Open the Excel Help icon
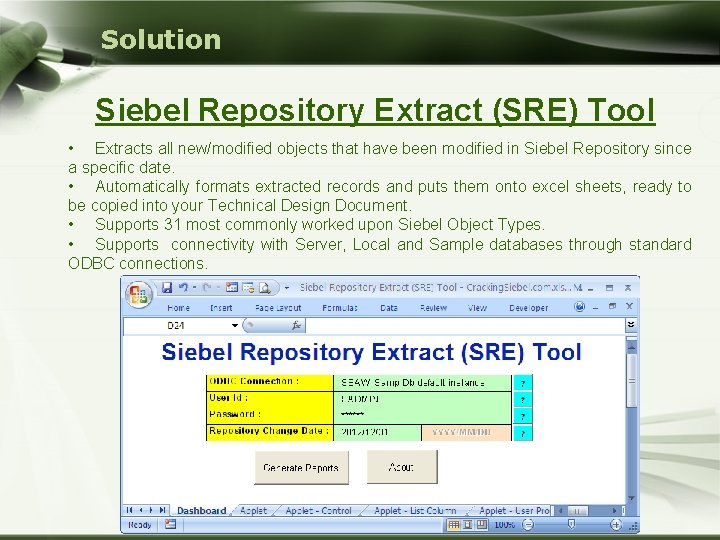 point(579,306)
